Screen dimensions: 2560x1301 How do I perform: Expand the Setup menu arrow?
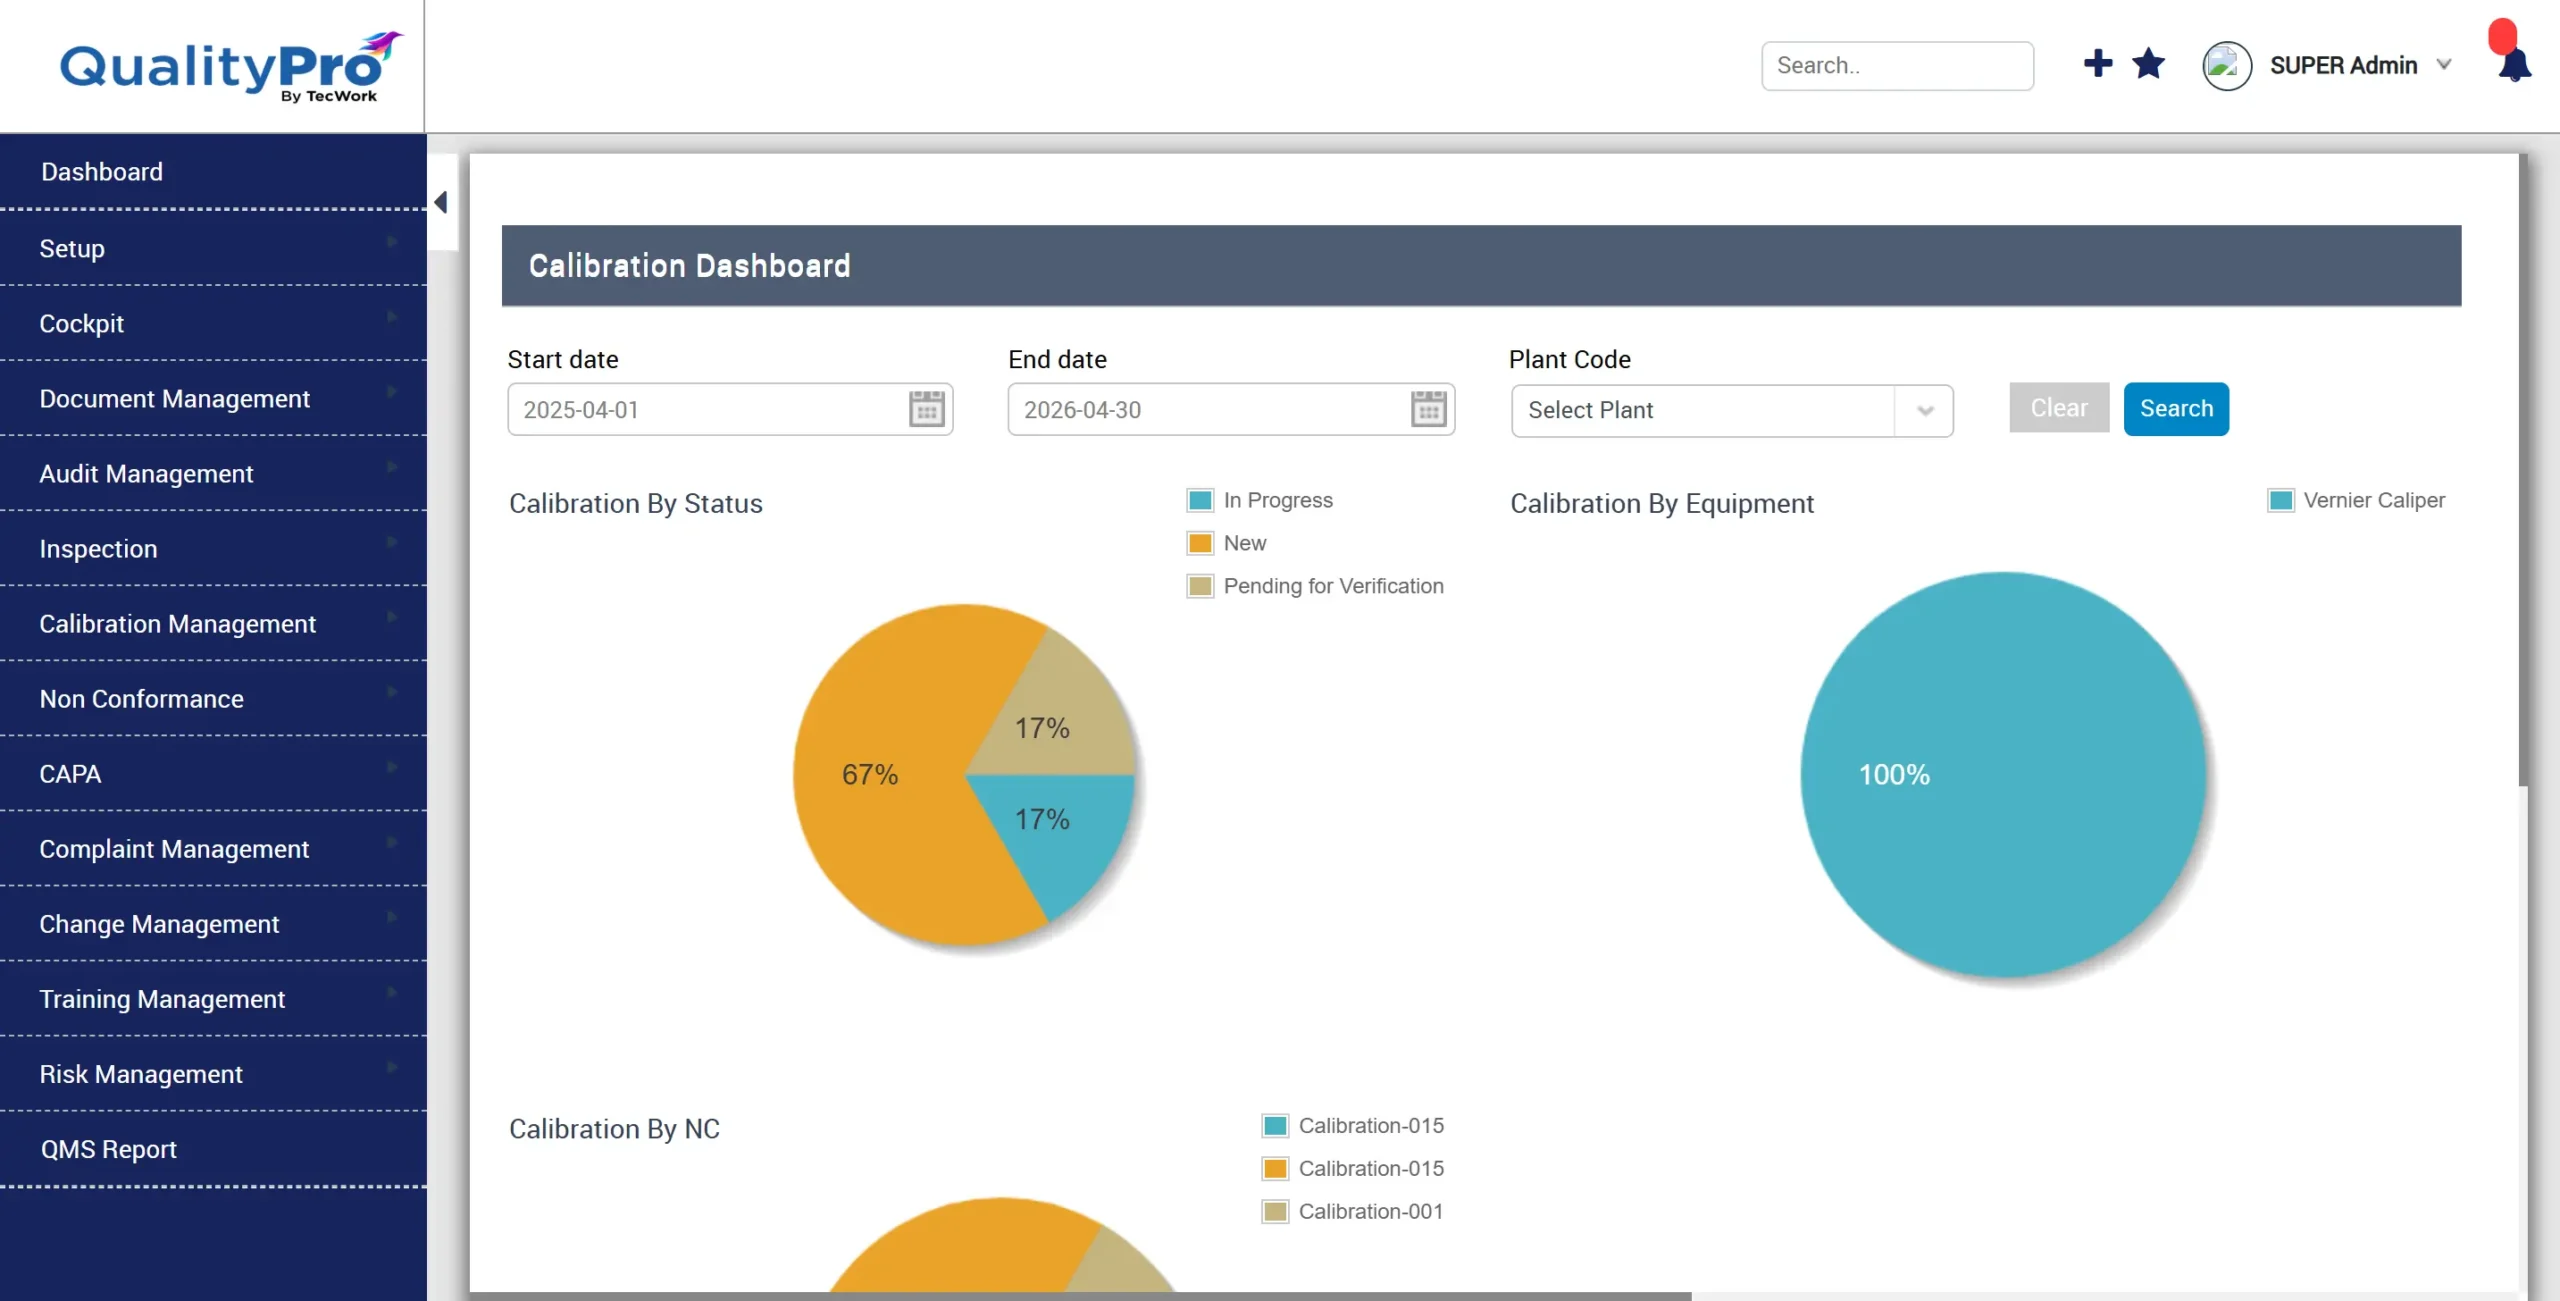tap(392, 241)
